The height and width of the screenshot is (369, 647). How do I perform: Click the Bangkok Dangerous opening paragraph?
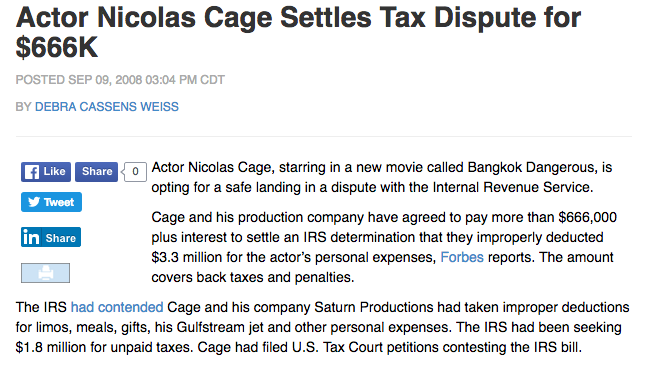(x=382, y=177)
